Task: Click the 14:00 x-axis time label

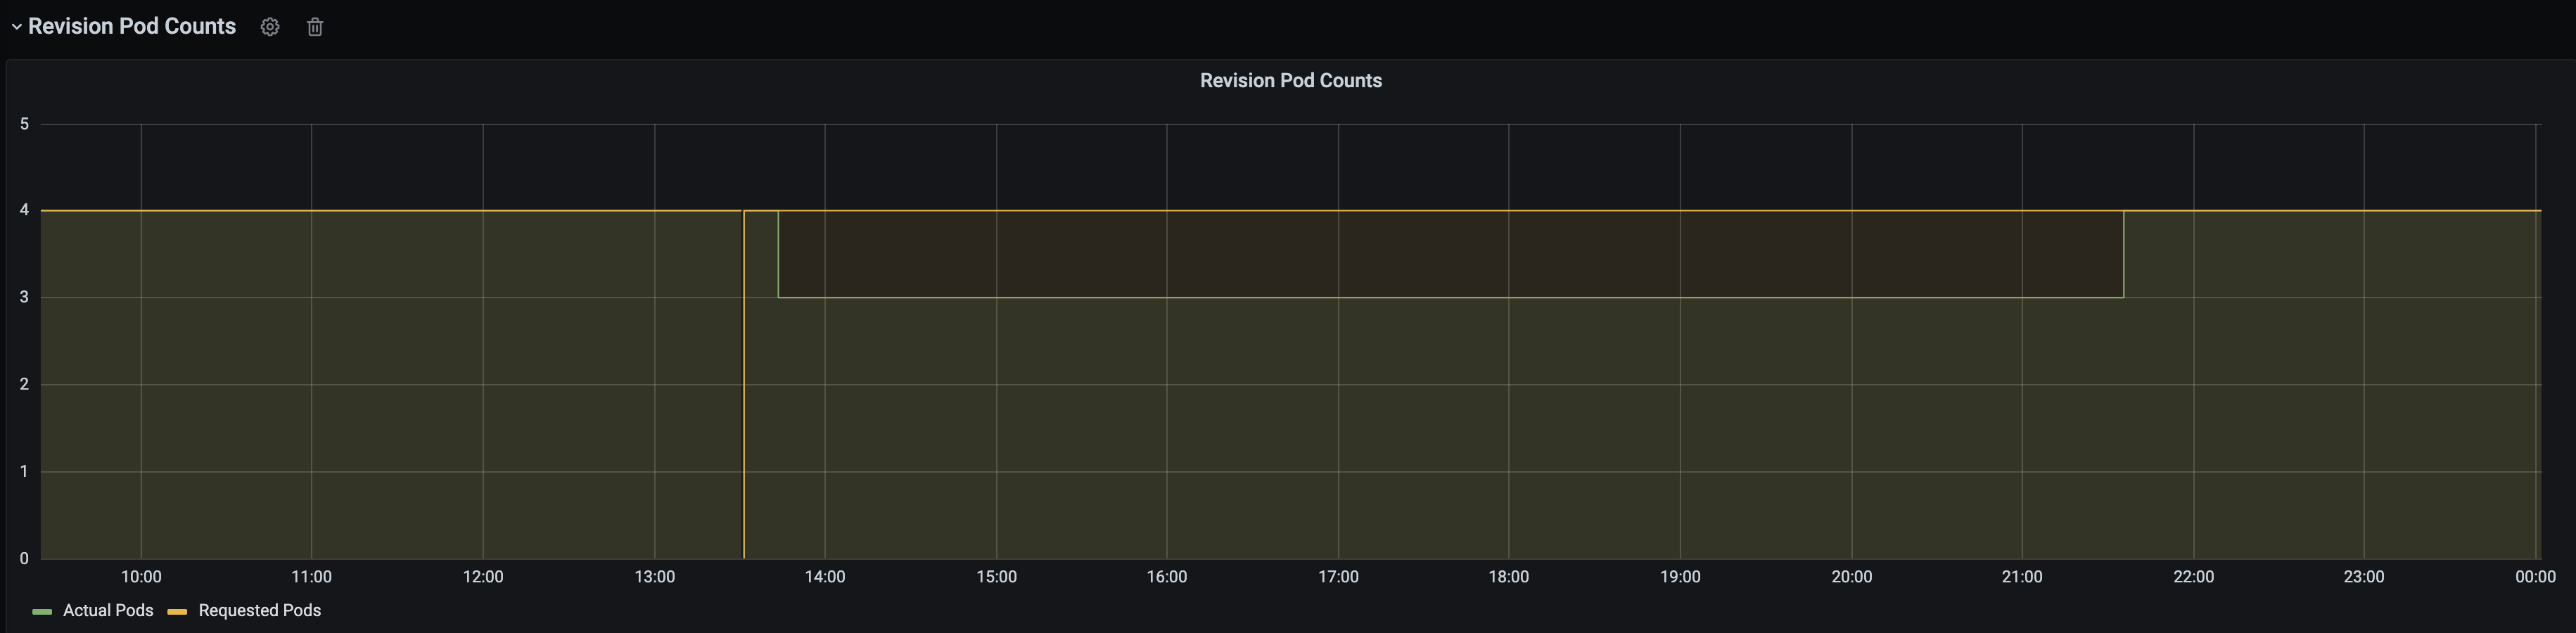Action: (825, 577)
